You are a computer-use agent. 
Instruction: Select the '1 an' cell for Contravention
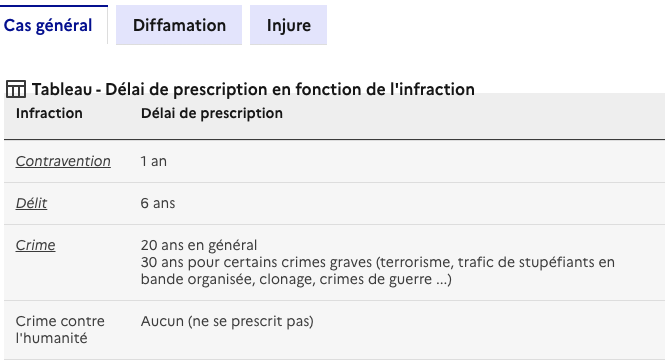154,162
